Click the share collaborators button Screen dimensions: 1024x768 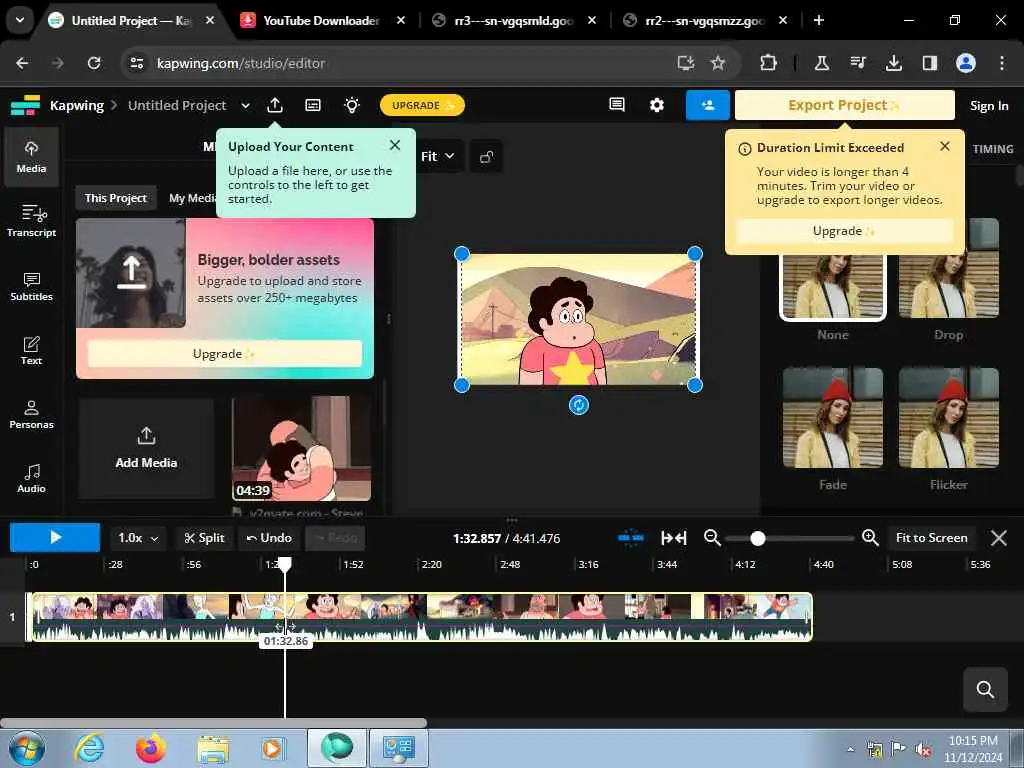click(707, 105)
